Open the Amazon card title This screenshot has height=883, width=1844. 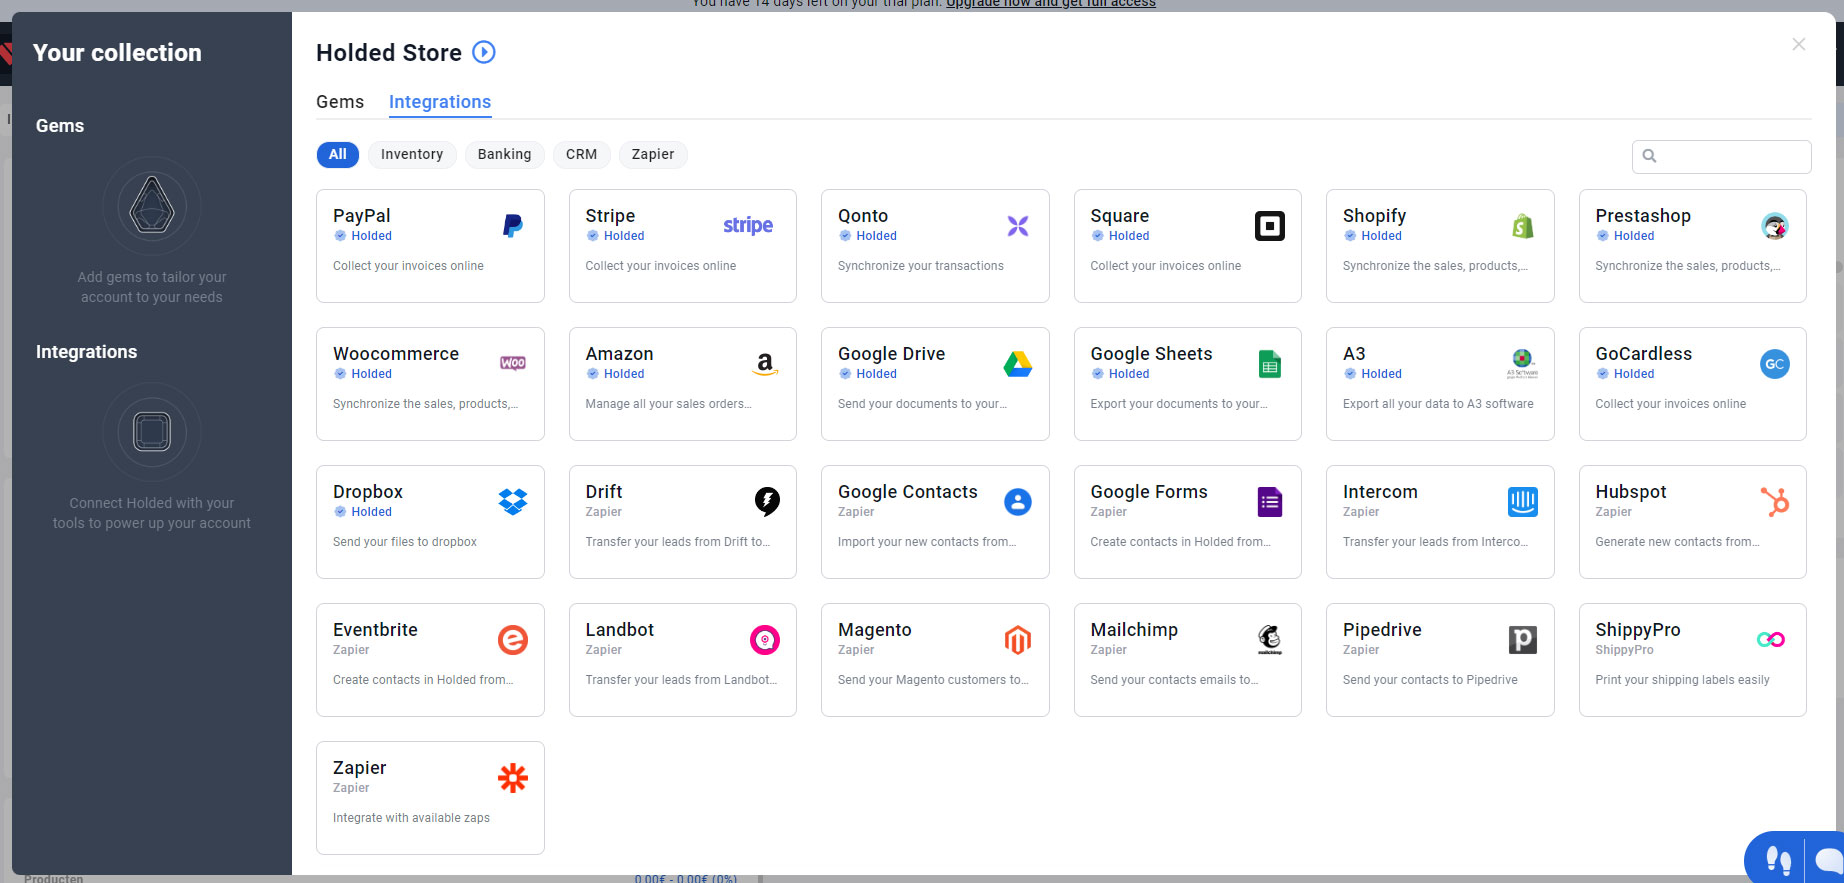pyautogui.click(x=619, y=354)
